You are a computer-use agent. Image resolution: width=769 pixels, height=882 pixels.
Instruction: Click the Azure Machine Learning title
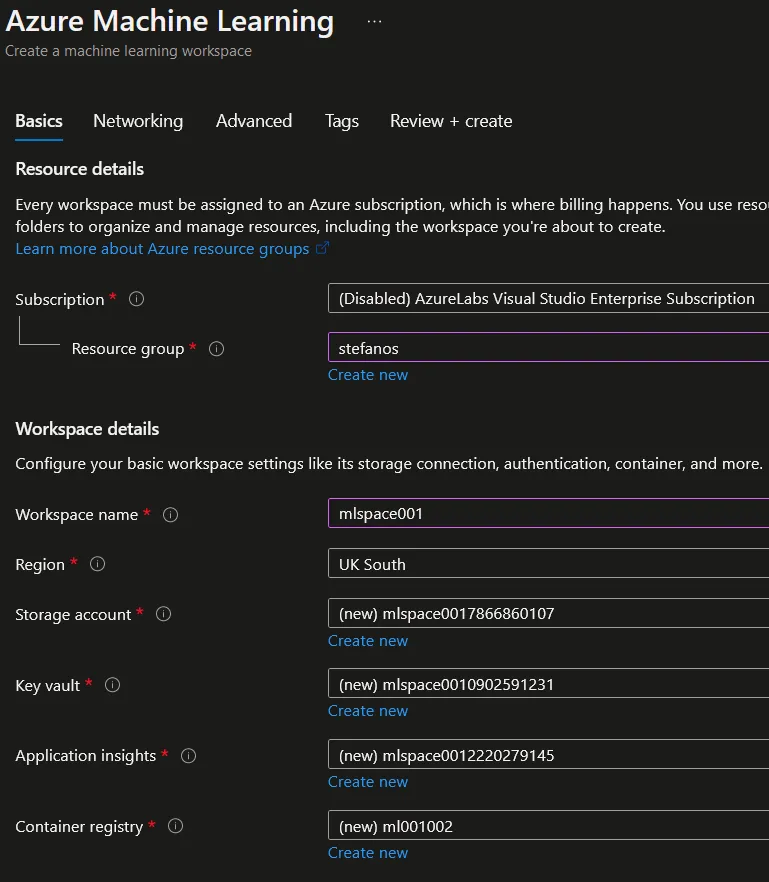click(x=169, y=21)
